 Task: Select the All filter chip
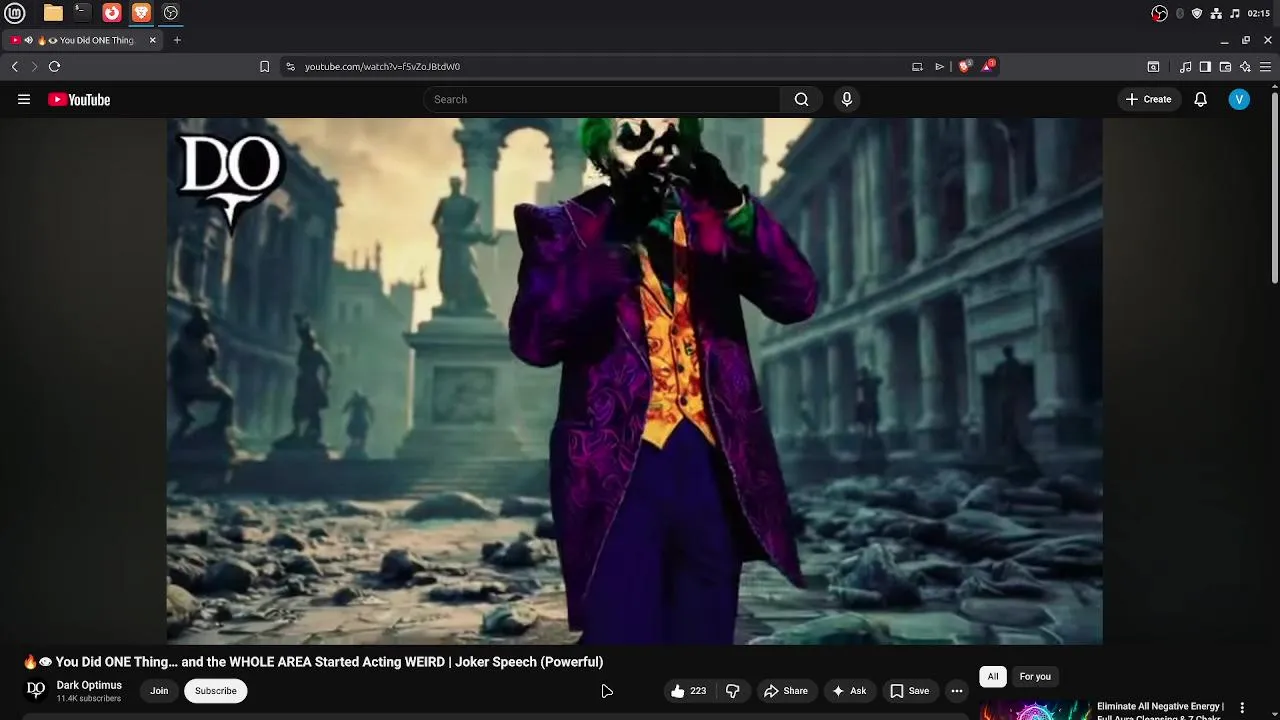993,677
